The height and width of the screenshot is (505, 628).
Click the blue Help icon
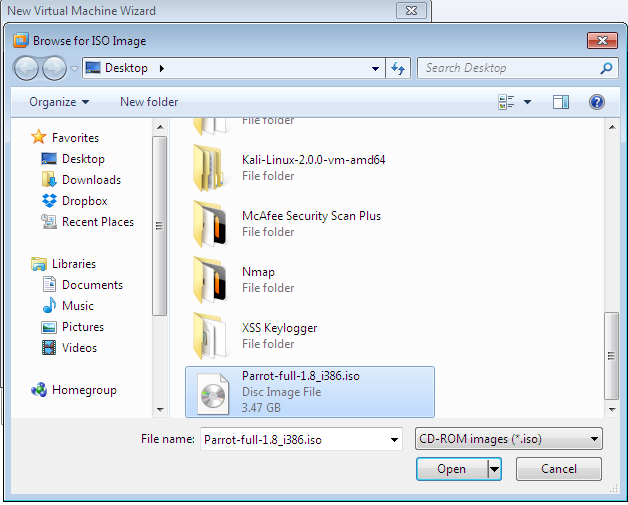point(597,102)
